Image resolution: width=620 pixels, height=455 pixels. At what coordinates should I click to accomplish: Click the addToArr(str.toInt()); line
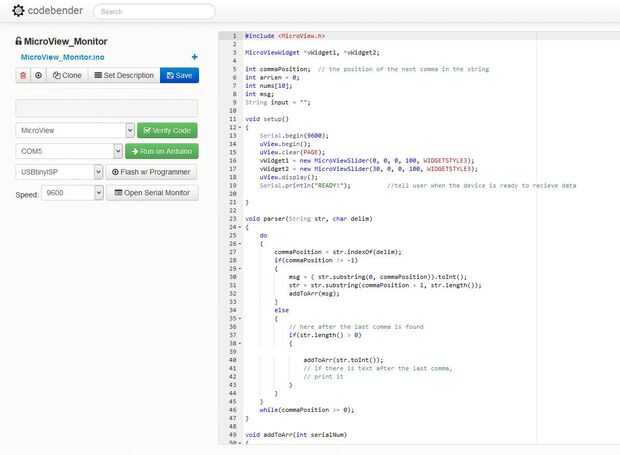coord(343,360)
